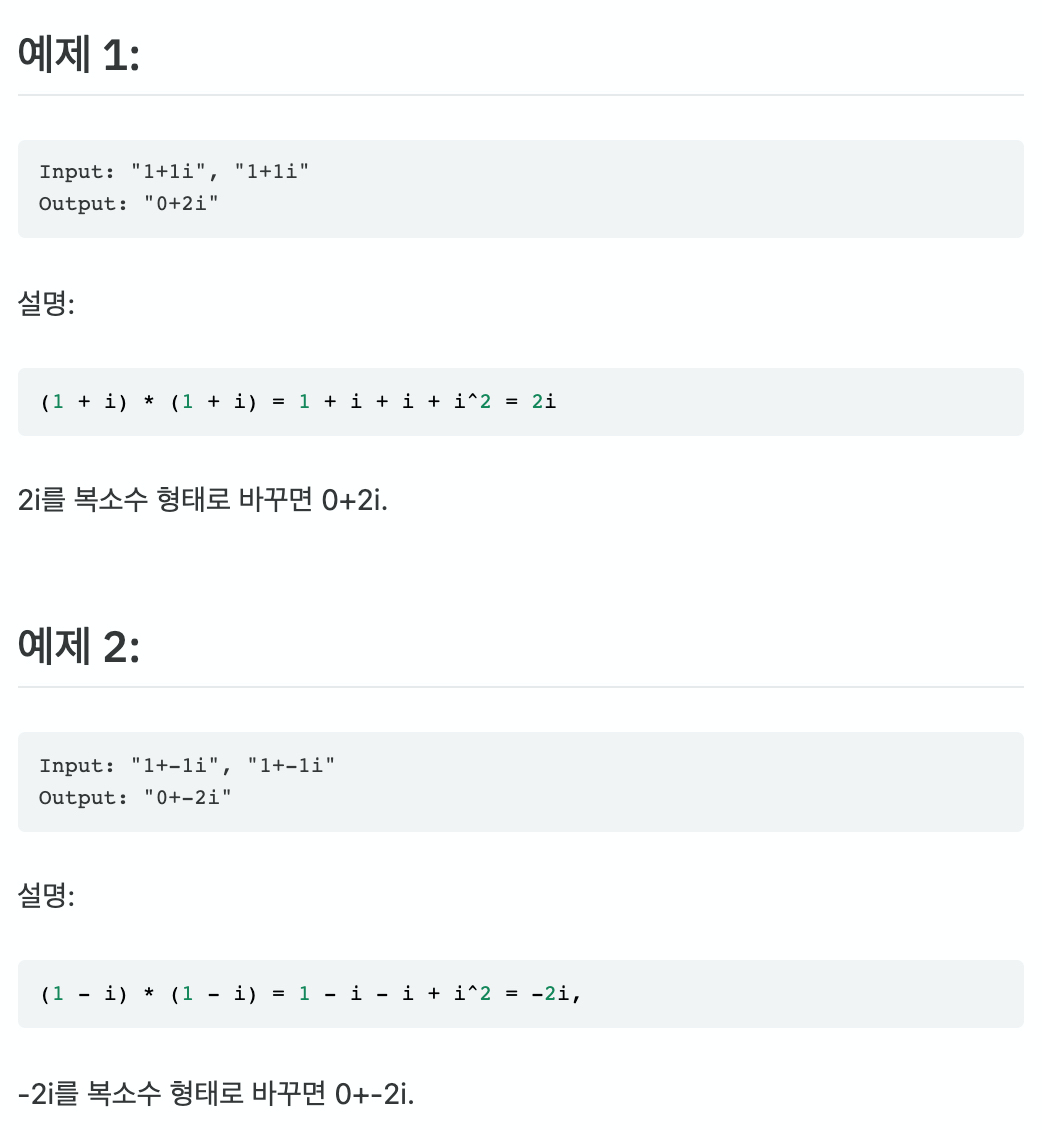
Task: Click the horizontal divider under 예제 1
Action: click(x=520, y=94)
